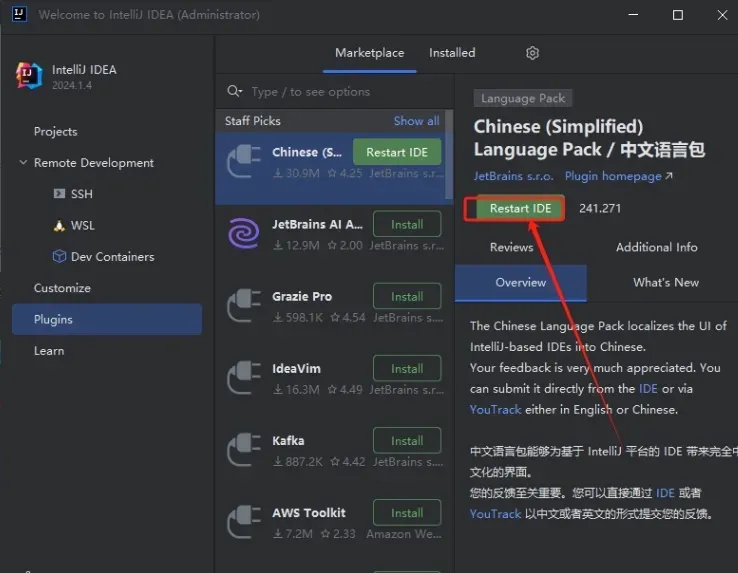Click the AWS Toolkit plugin icon
738x573 pixels.
click(243, 522)
